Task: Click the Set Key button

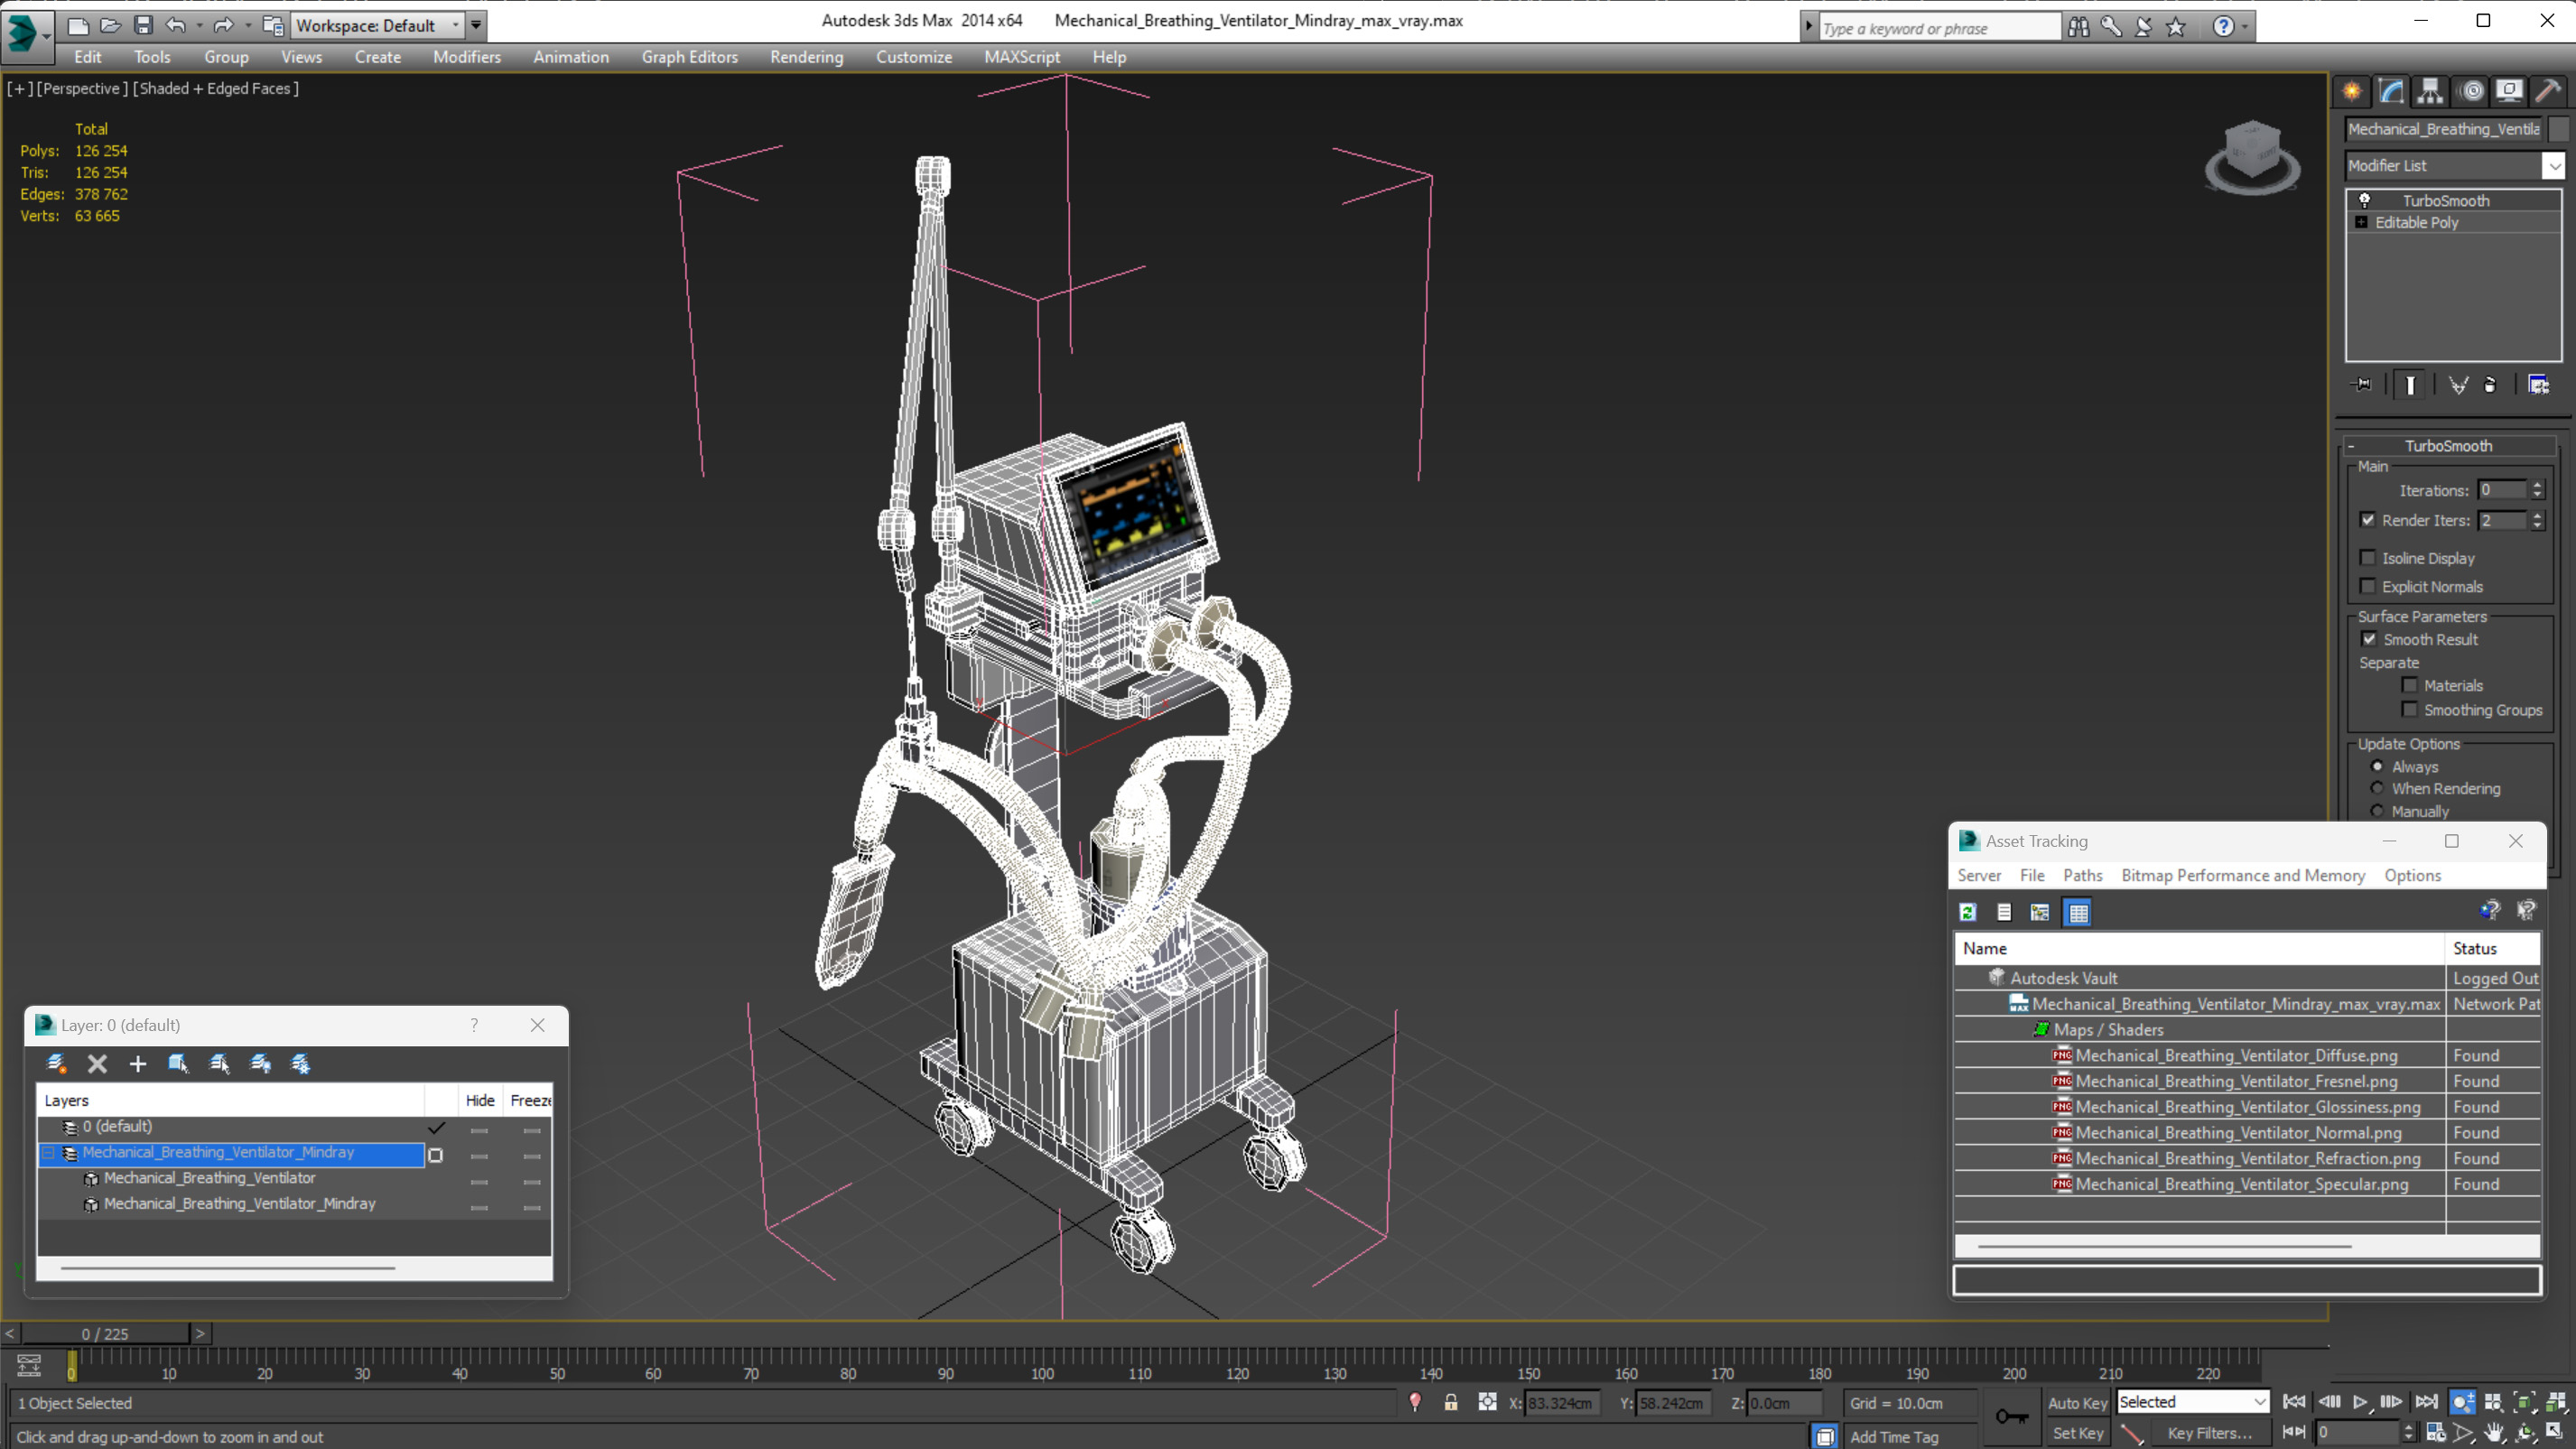Action: [x=2078, y=1433]
